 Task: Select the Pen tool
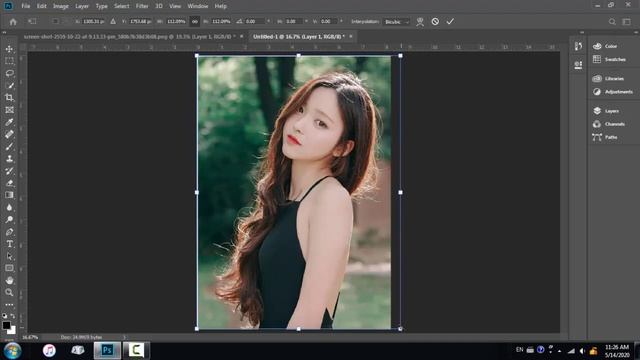point(9,232)
